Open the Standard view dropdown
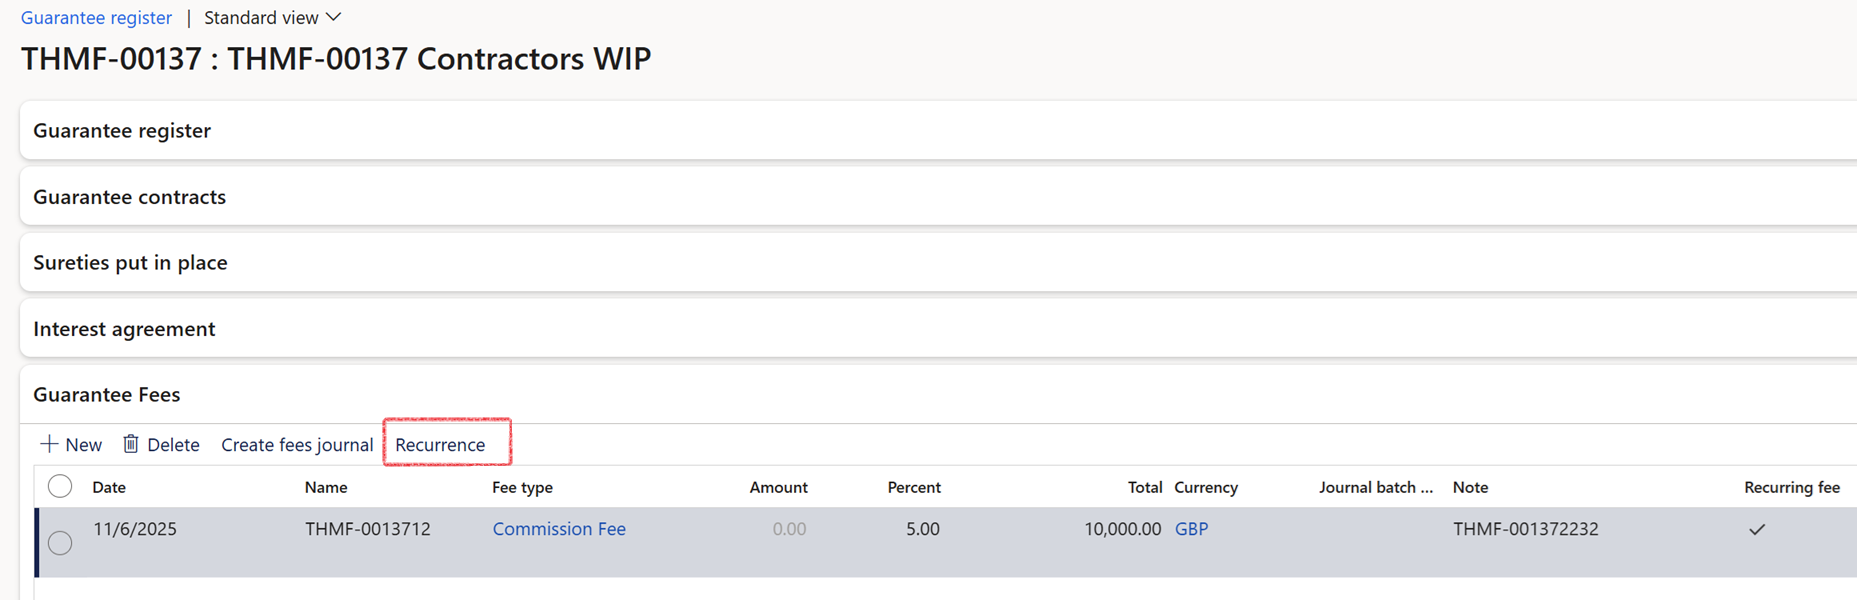 (272, 18)
